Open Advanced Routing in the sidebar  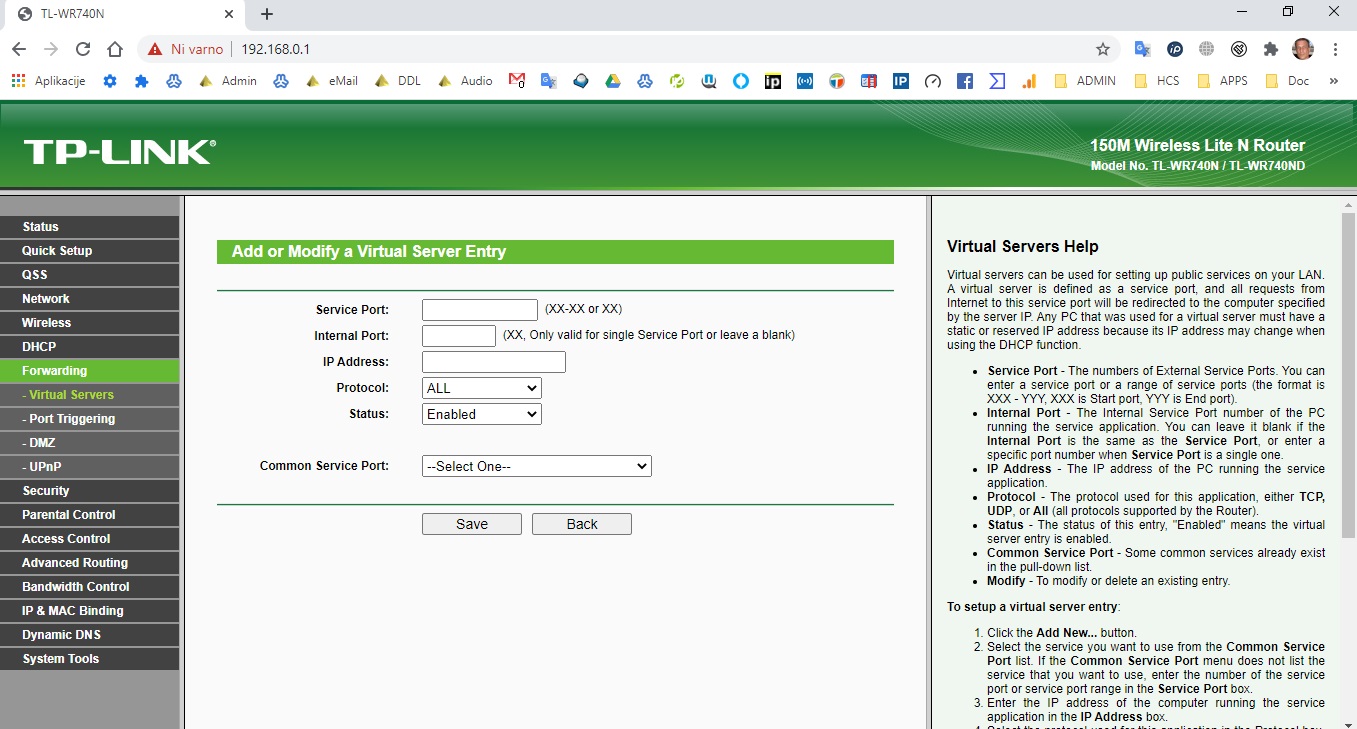(x=90, y=563)
